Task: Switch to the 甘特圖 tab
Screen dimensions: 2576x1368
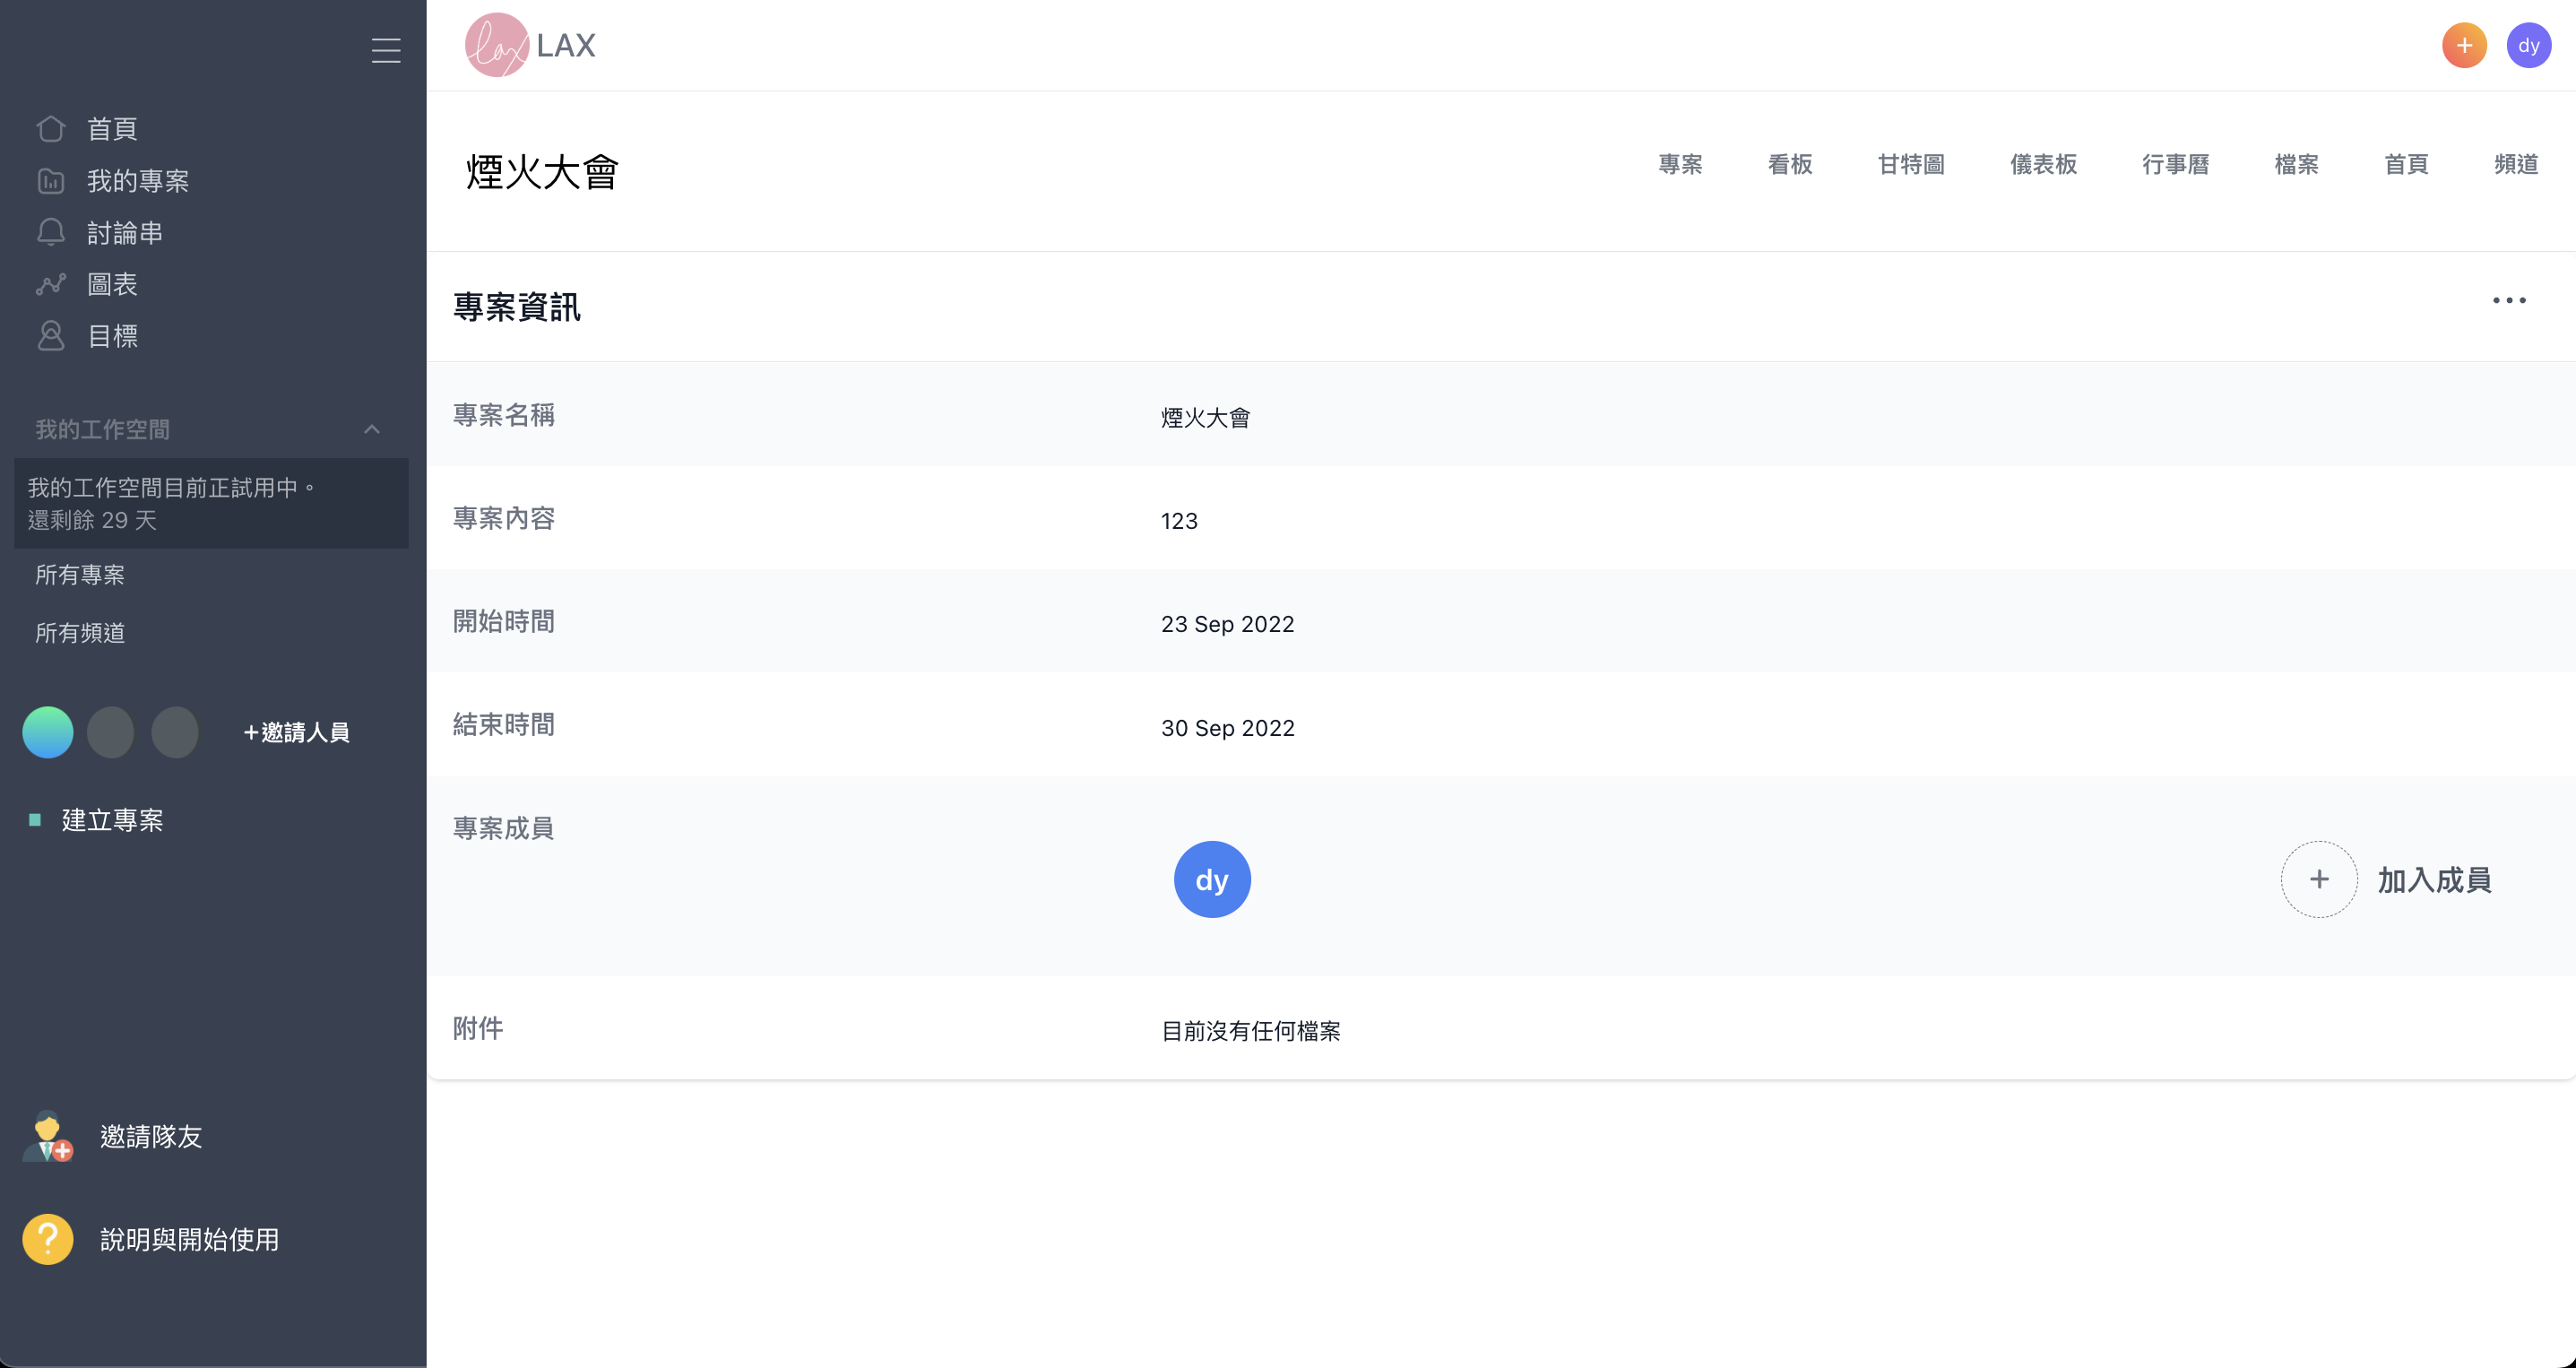Action: (x=1911, y=164)
